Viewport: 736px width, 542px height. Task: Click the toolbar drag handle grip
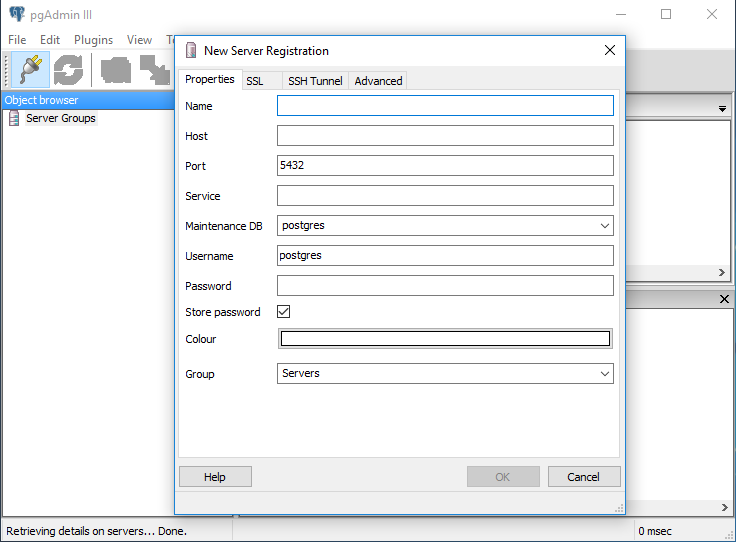pos(6,70)
